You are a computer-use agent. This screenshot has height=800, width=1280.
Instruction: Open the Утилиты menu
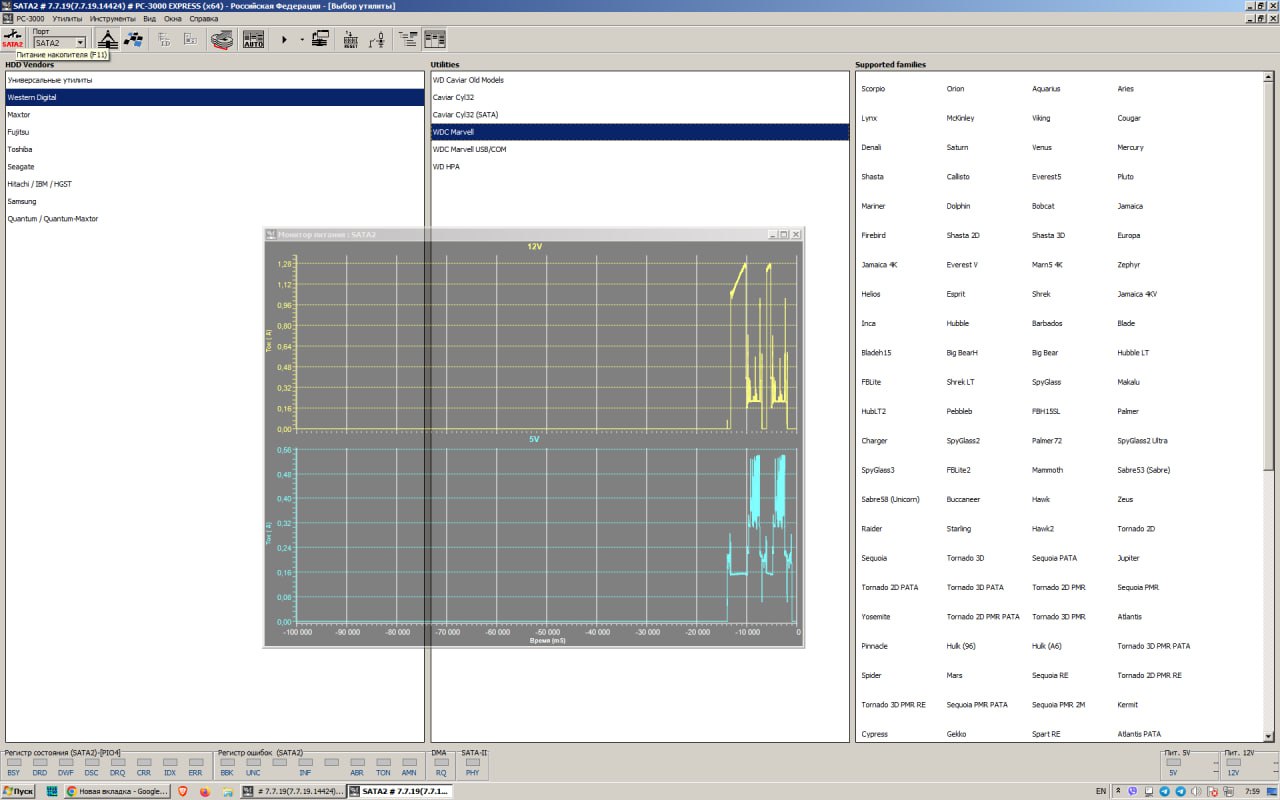[67, 18]
